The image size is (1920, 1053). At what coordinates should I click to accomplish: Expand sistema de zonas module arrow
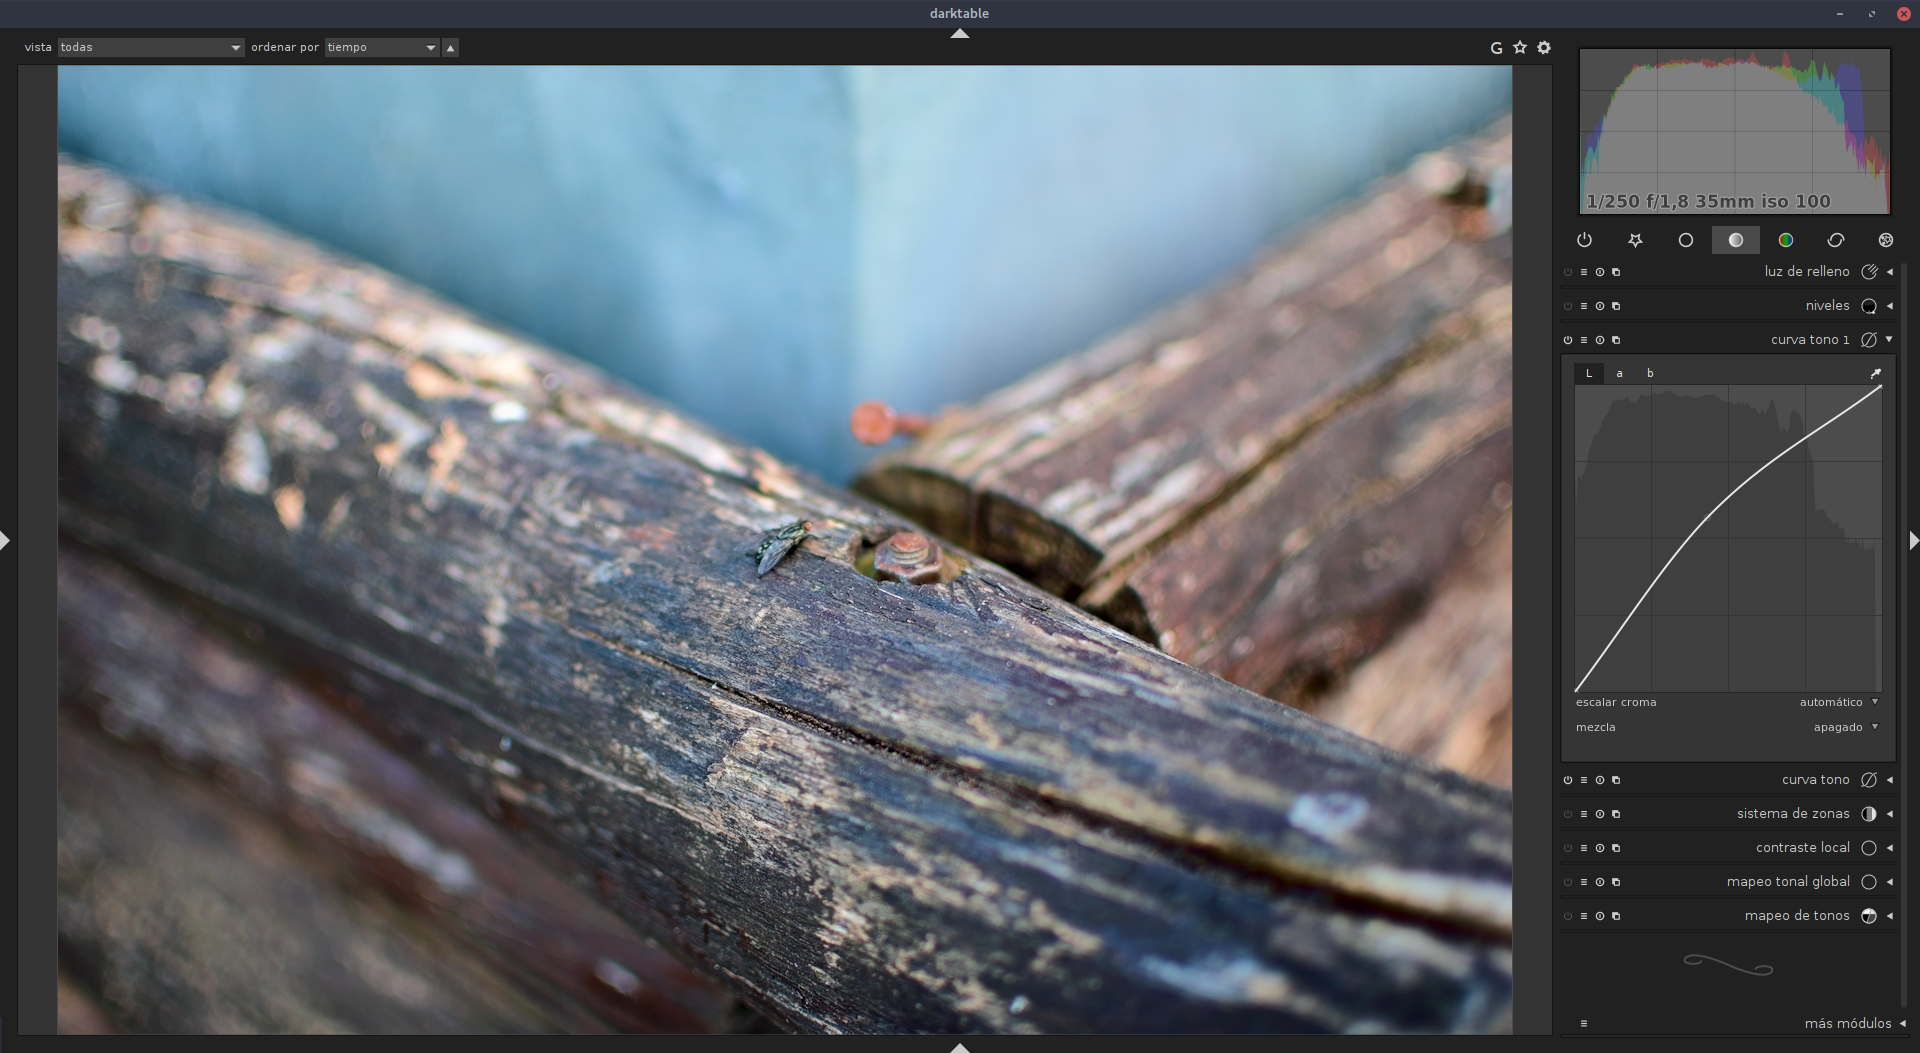[1889, 814]
